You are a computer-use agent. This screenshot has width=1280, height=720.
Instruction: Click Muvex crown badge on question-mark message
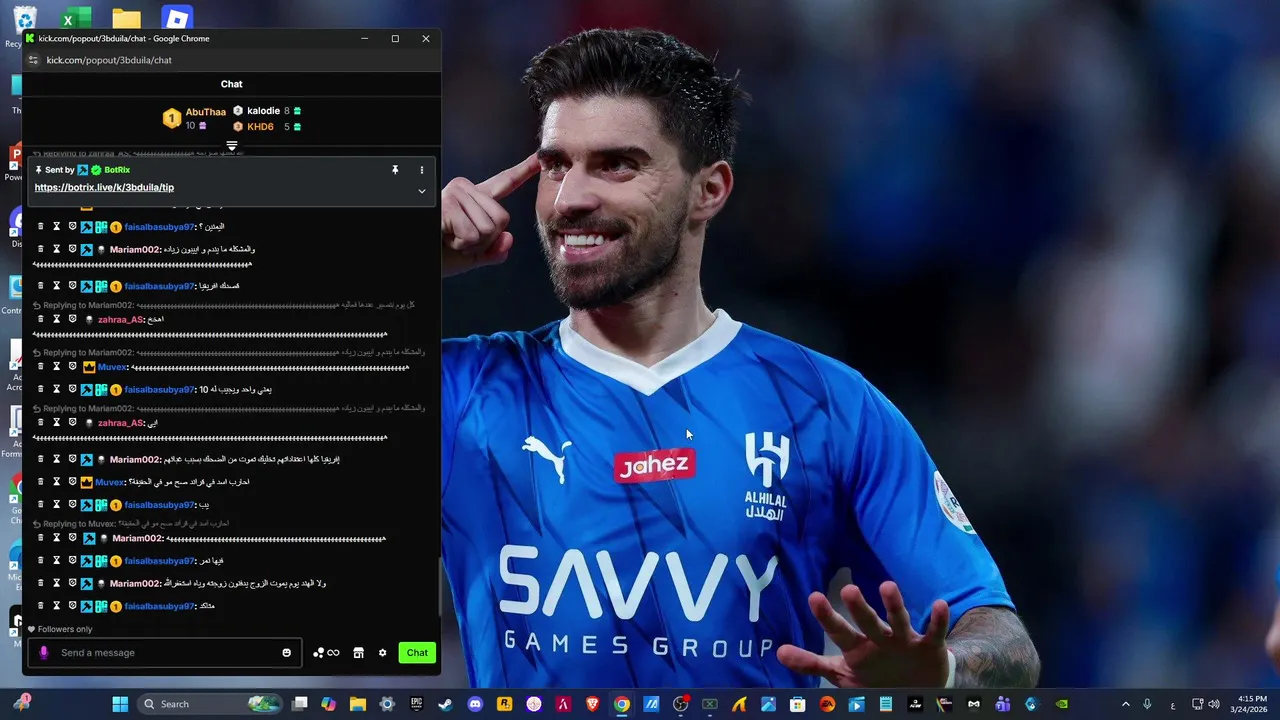coord(87,482)
